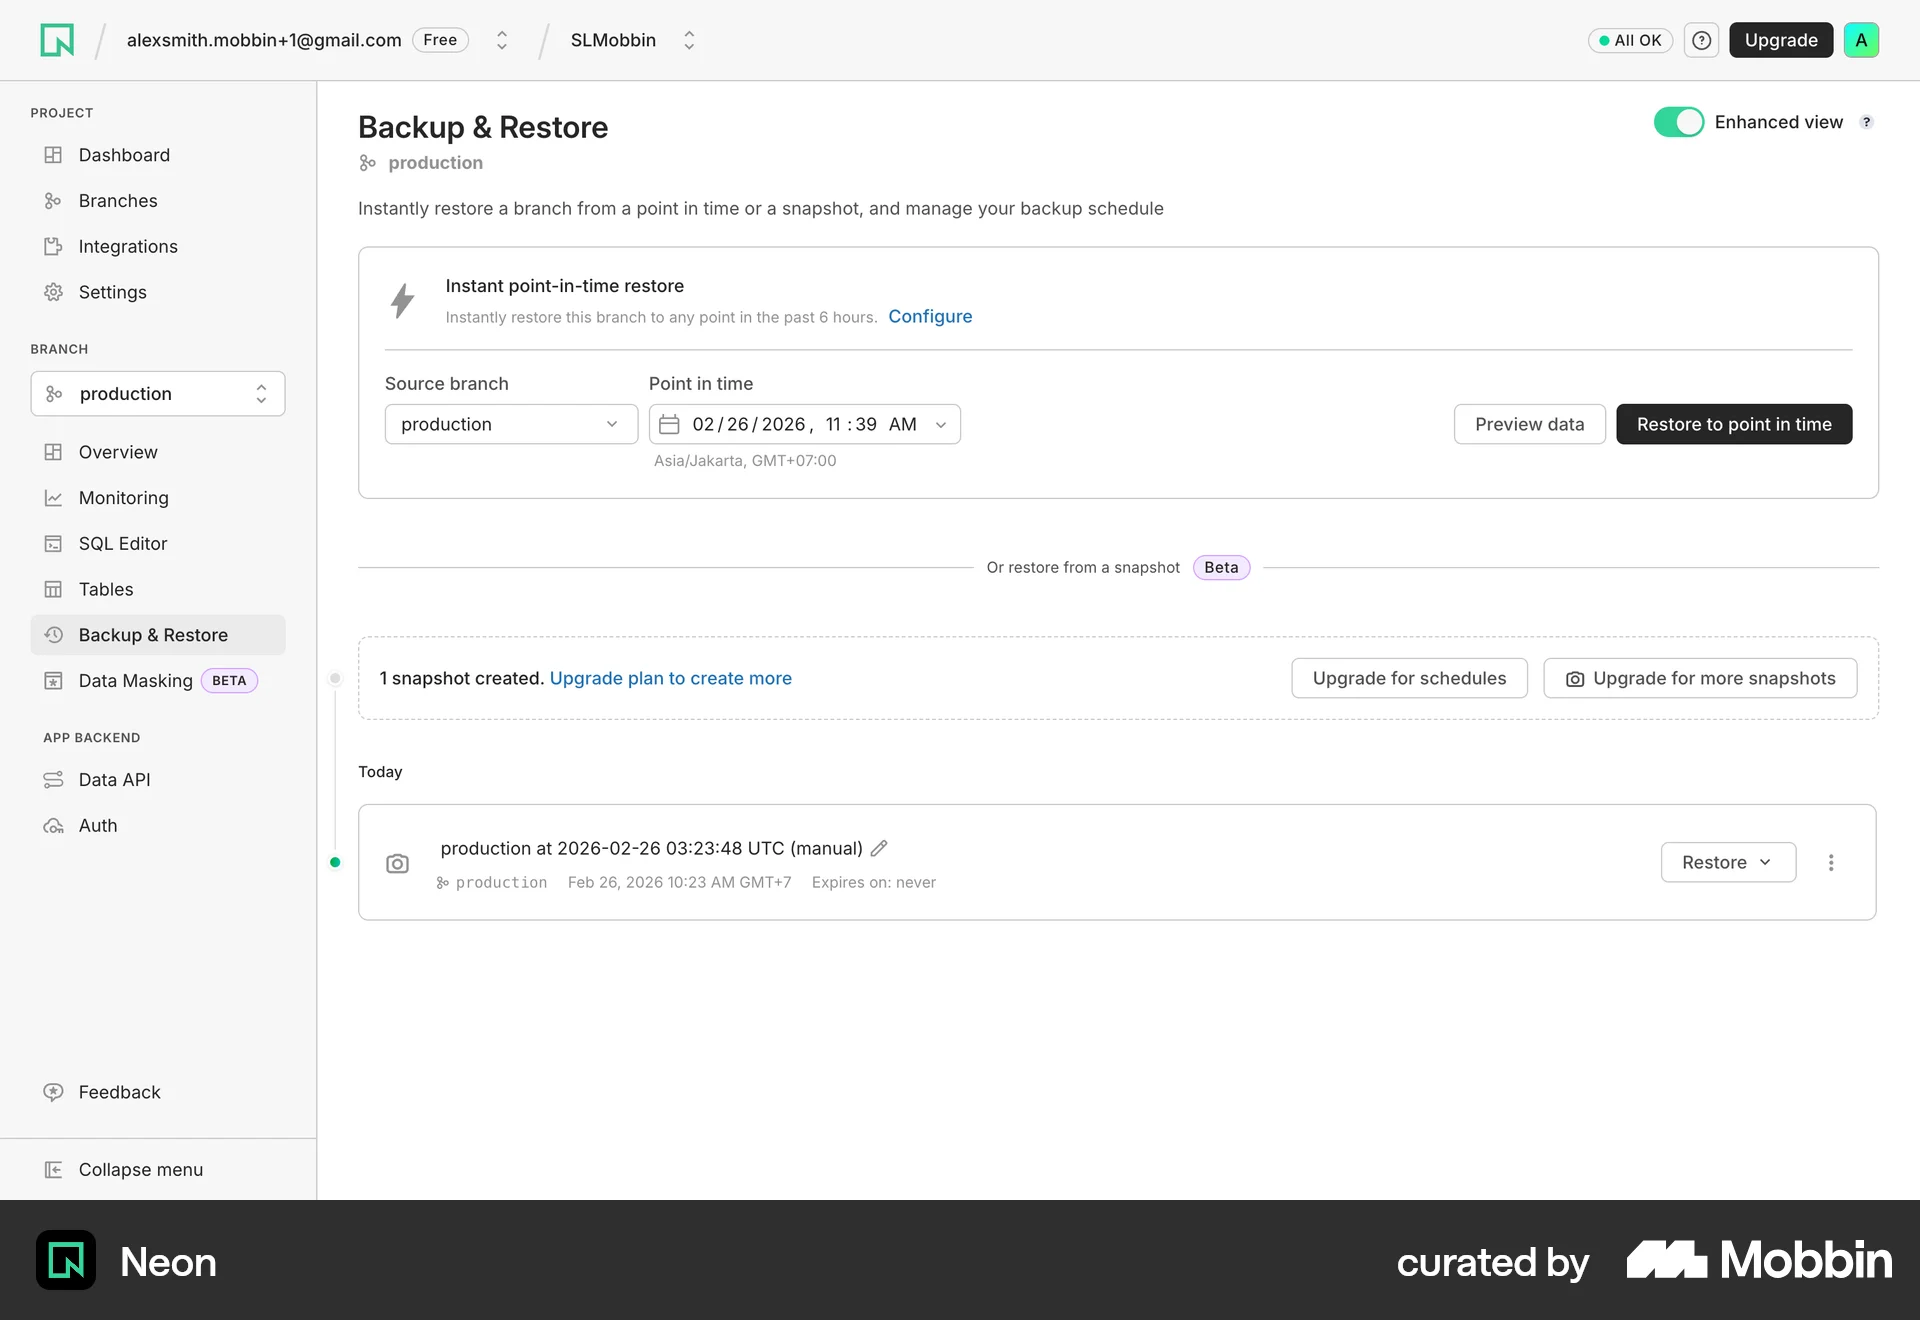Click the Data API sidebar item
The image size is (1920, 1320).
158,780
